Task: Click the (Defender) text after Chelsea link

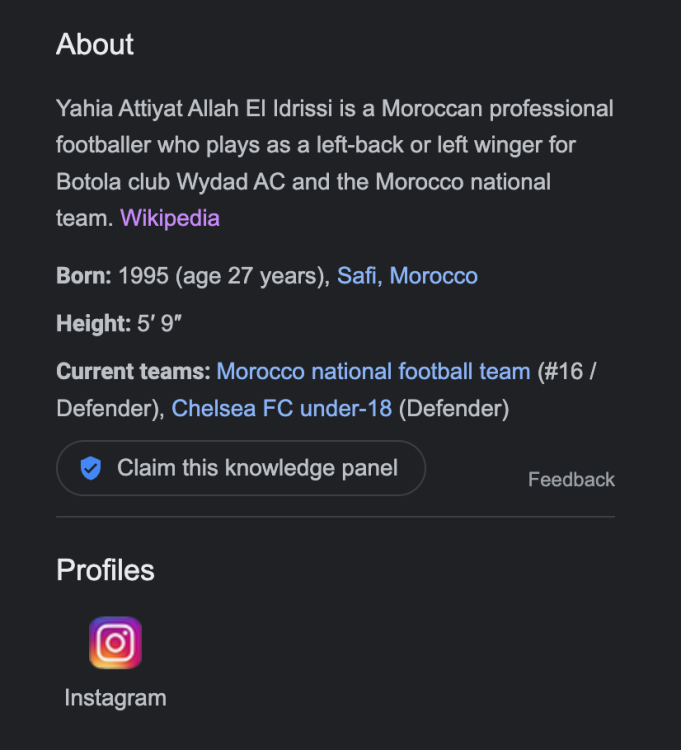Action: coord(454,408)
